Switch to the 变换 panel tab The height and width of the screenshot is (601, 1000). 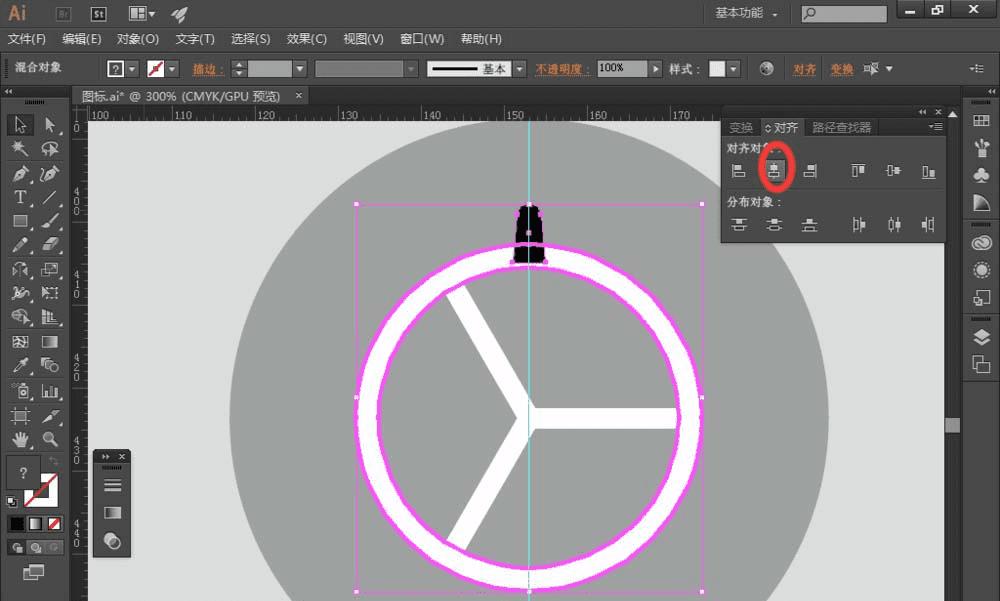740,128
